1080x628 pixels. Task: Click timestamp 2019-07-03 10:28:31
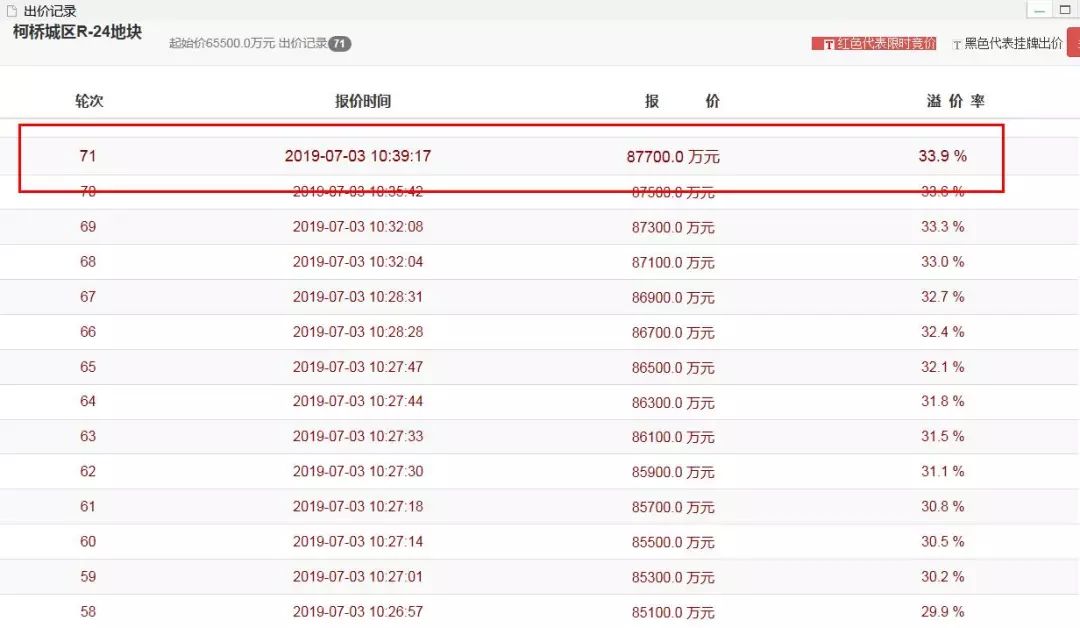coord(358,297)
